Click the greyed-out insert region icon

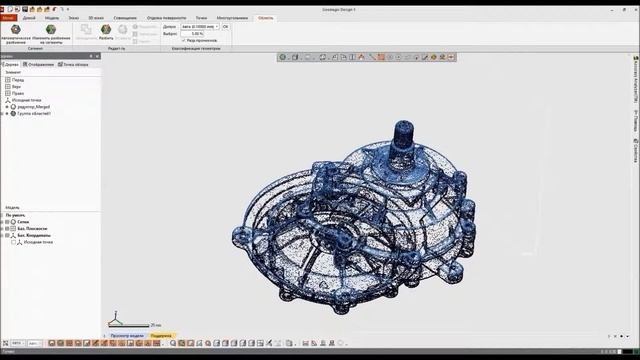tap(122, 29)
